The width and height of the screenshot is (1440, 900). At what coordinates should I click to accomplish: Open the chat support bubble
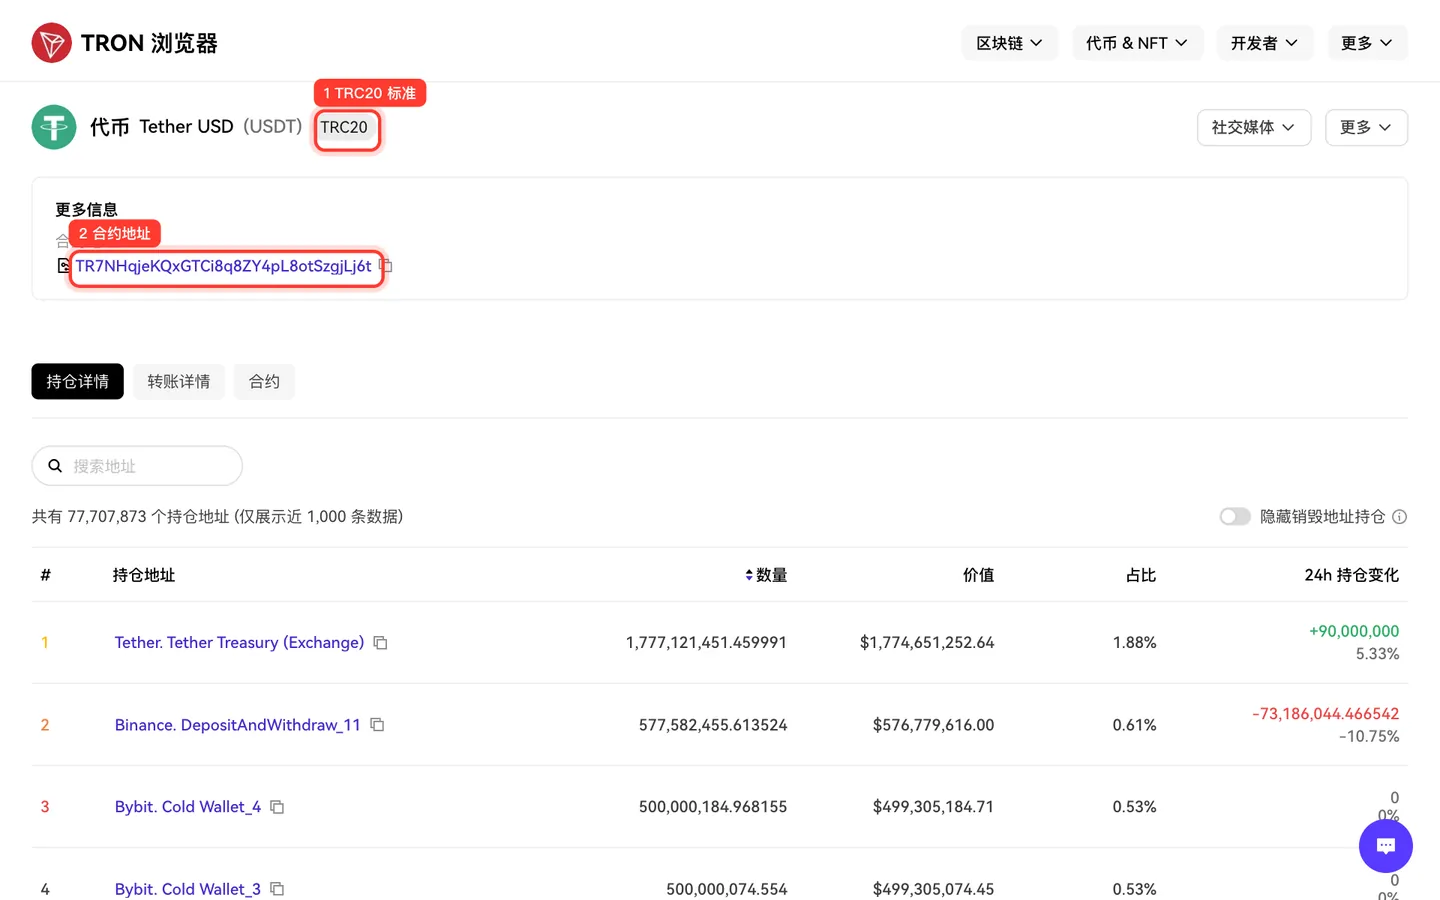(1386, 846)
